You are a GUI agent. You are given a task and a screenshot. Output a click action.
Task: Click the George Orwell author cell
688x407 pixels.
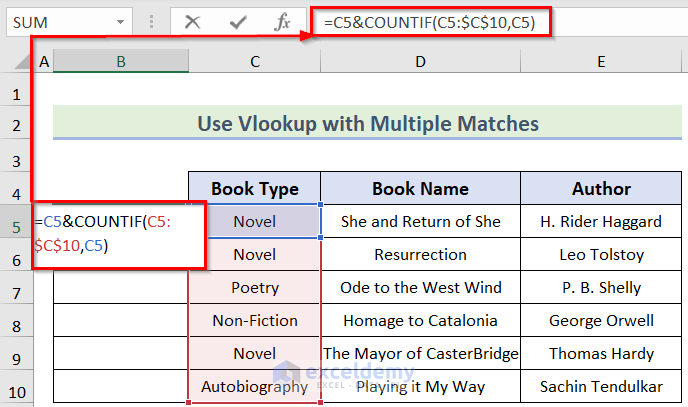(x=600, y=321)
